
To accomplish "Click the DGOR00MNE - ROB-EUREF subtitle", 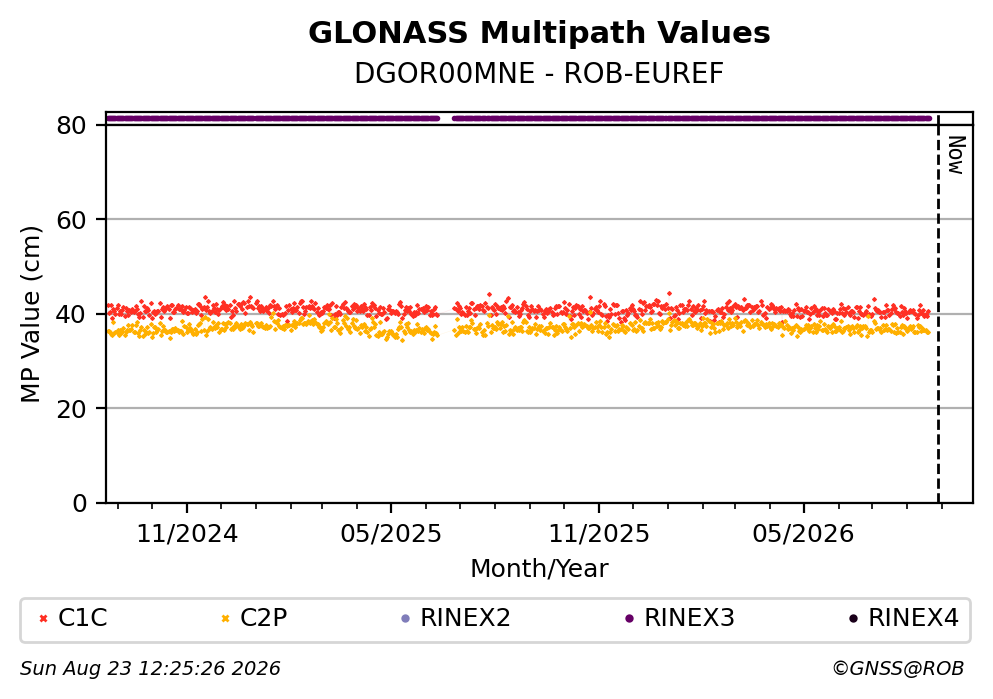I will click(539, 74).
